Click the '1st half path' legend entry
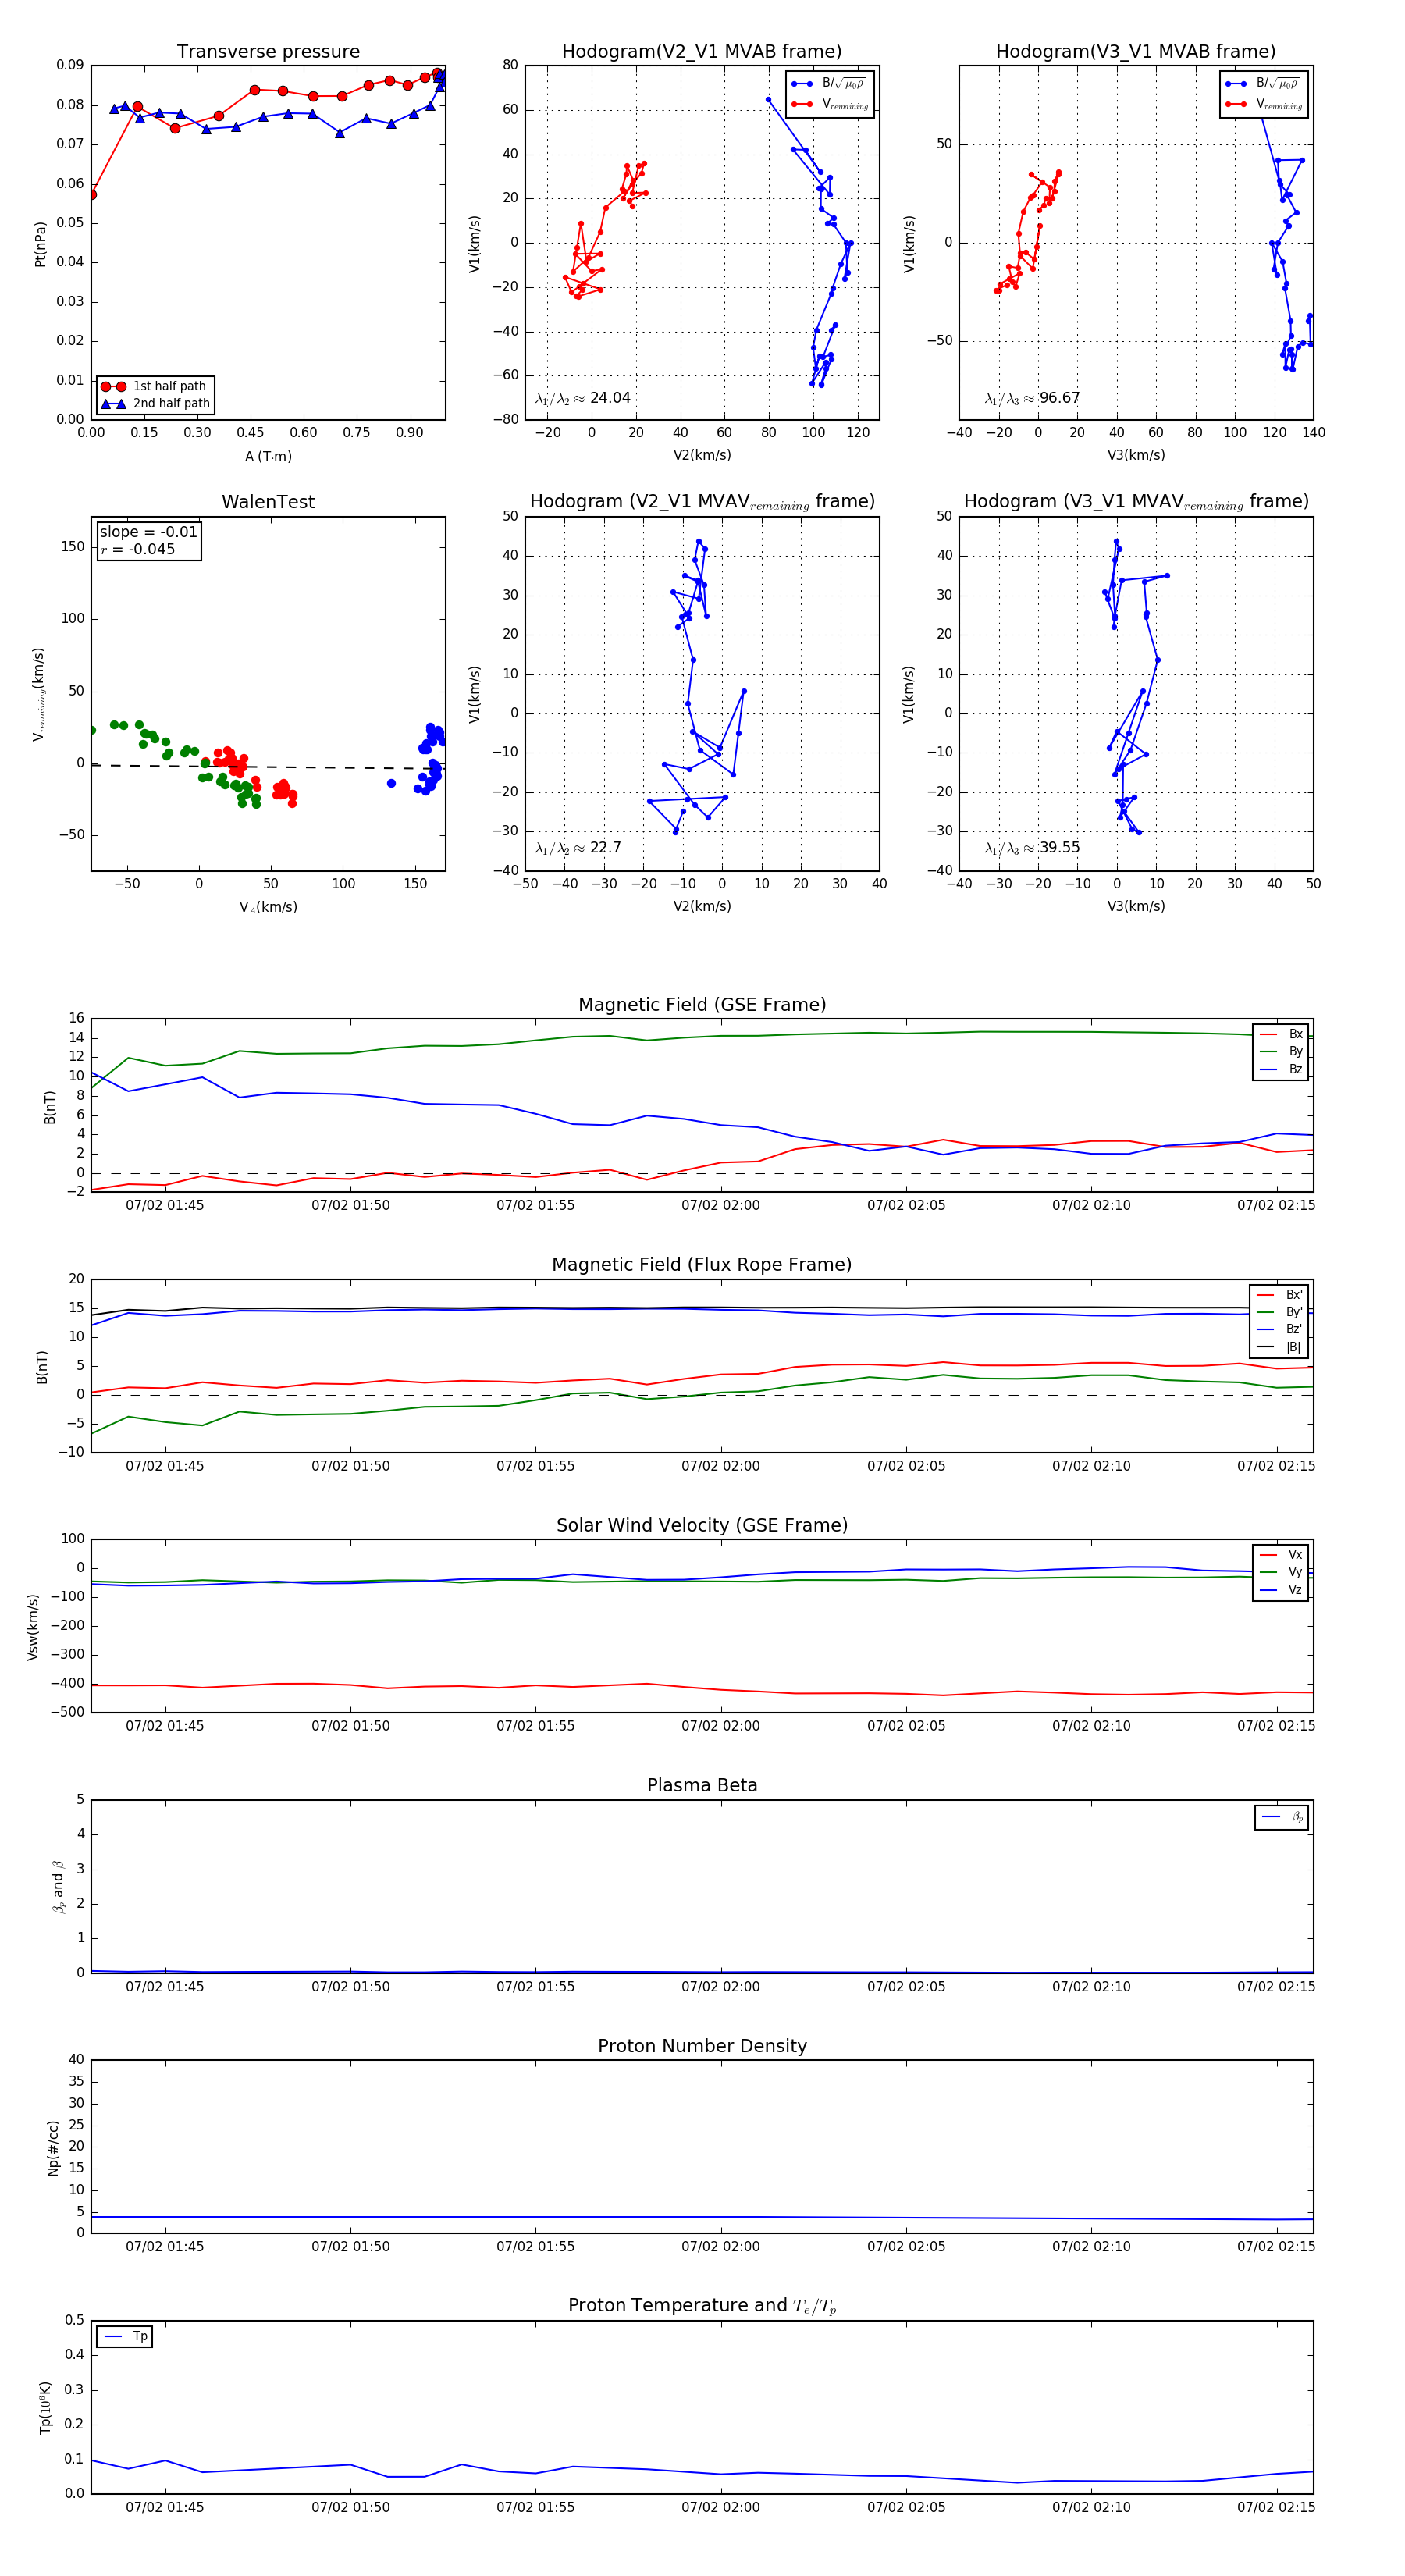Viewport: 1405px width, 2576px height. click(x=155, y=386)
